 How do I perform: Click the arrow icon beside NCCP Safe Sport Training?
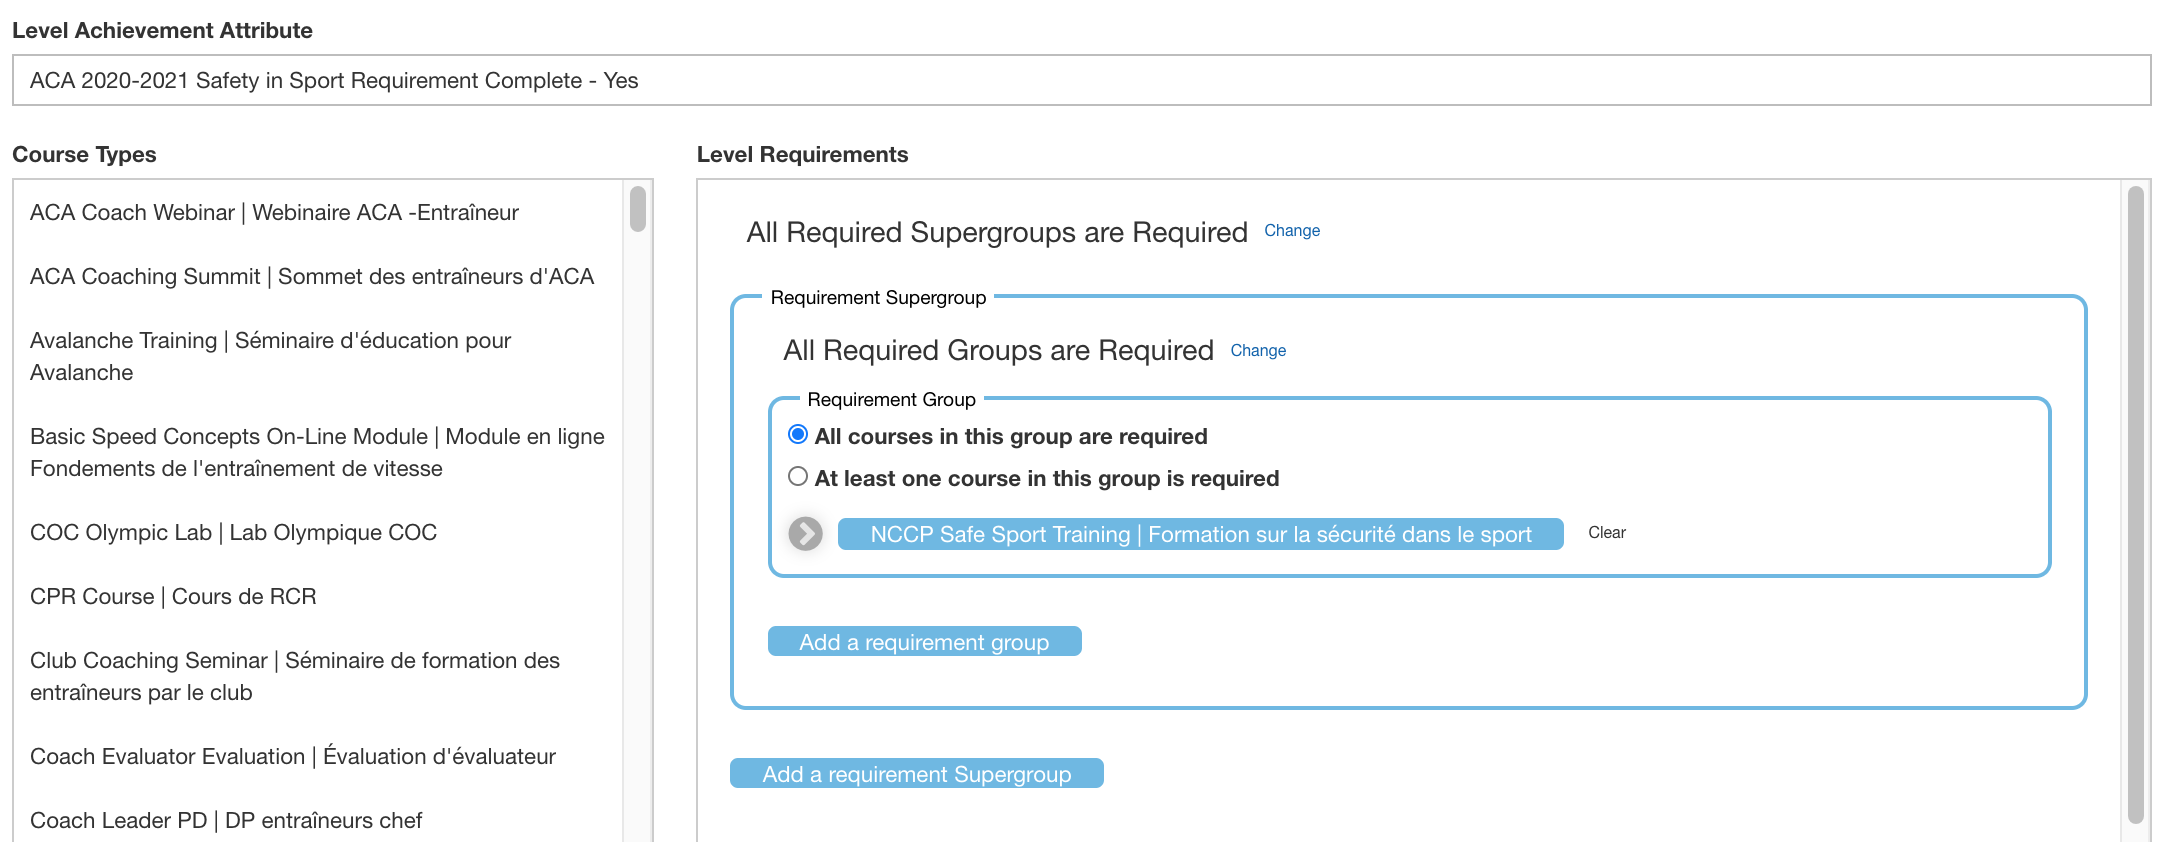pyautogui.click(x=805, y=534)
